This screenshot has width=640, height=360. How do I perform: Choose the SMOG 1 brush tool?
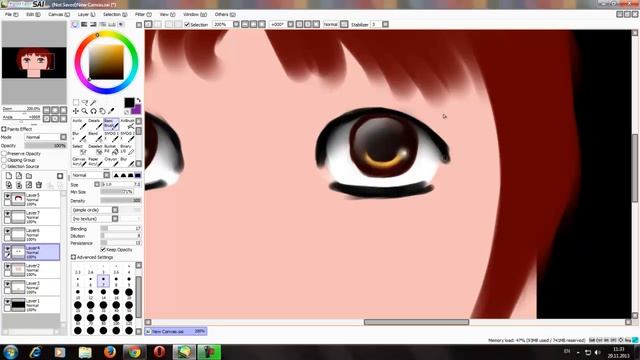[111, 137]
